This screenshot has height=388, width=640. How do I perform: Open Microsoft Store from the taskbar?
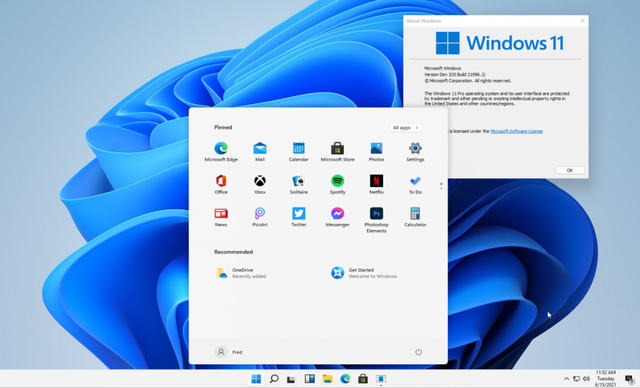point(363,379)
